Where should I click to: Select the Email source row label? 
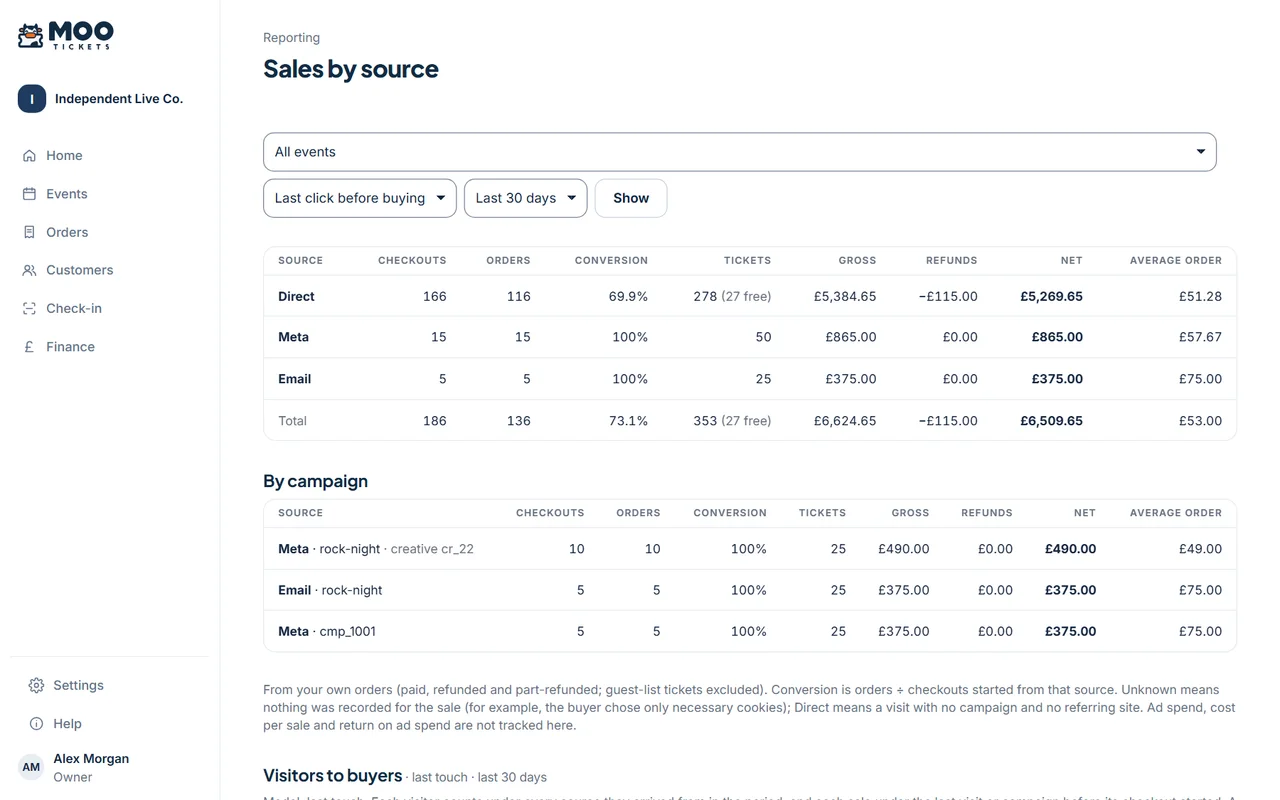pos(294,379)
